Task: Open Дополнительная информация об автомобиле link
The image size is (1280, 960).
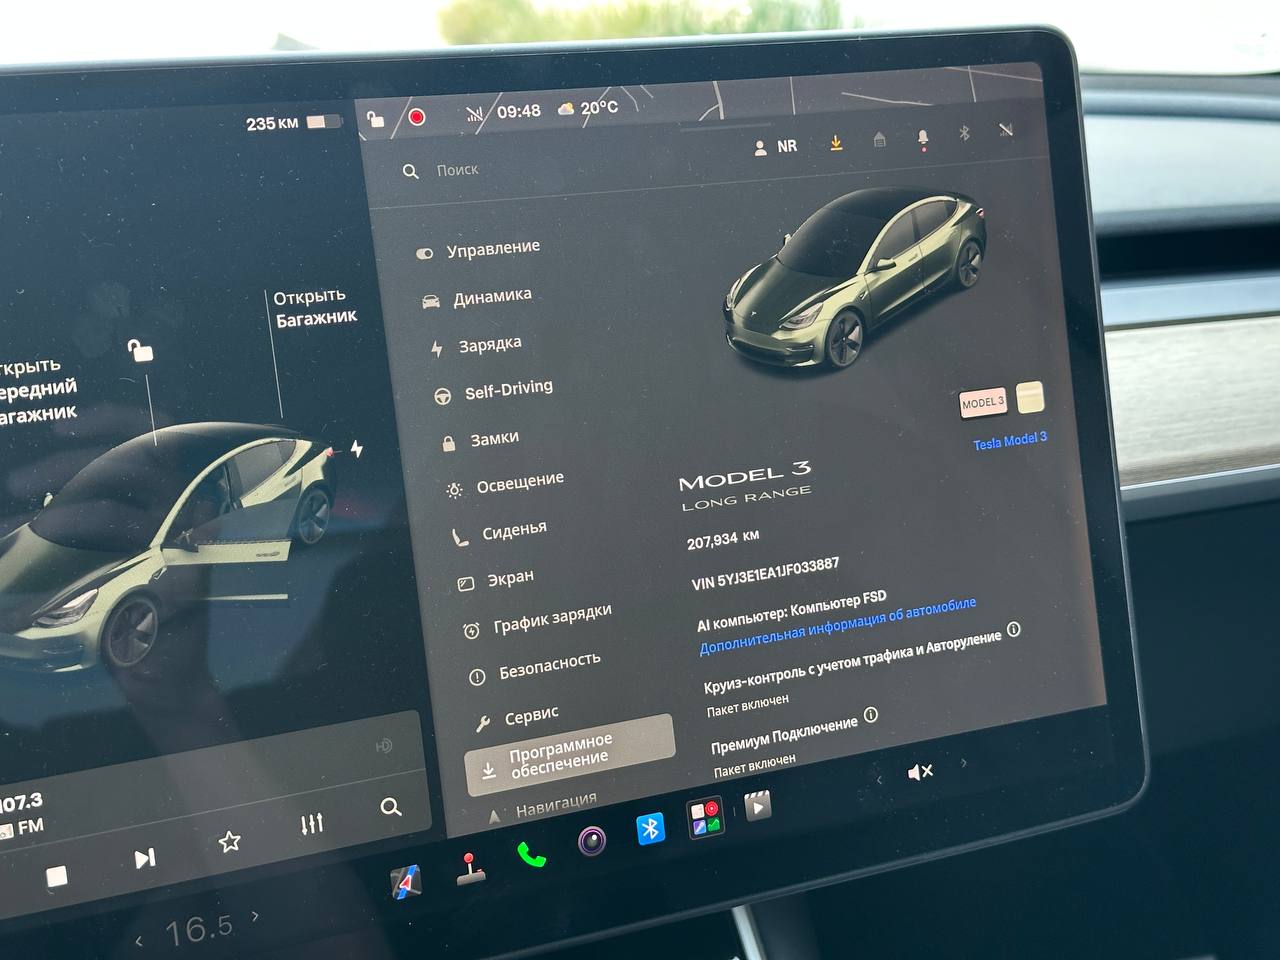Action: (x=838, y=626)
